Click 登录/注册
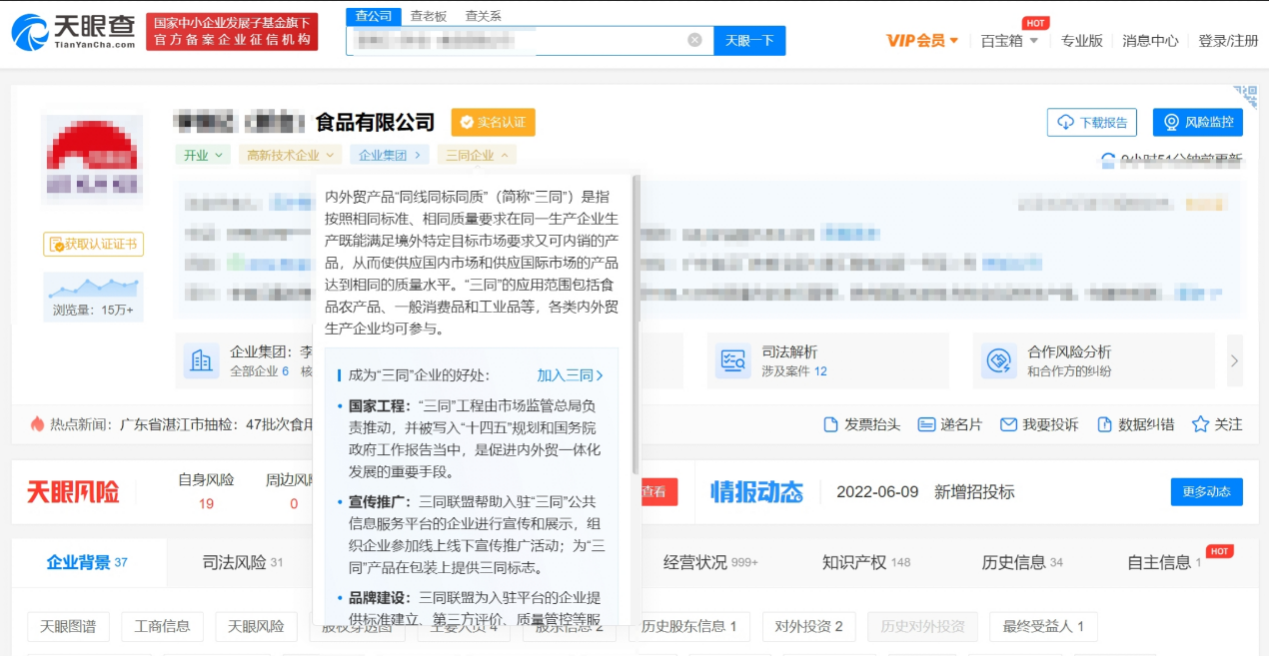Screen dimensions: 1269x656 click(x=1228, y=41)
